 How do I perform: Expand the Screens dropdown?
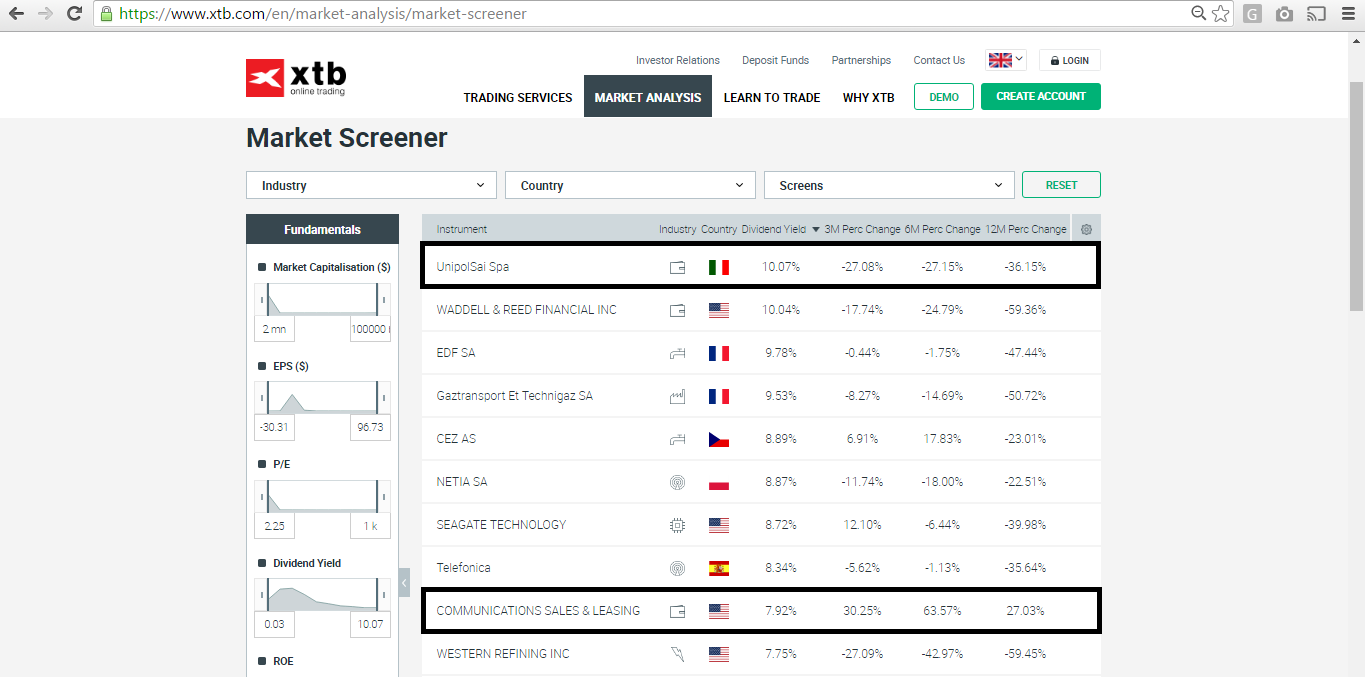tap(889, 185)
